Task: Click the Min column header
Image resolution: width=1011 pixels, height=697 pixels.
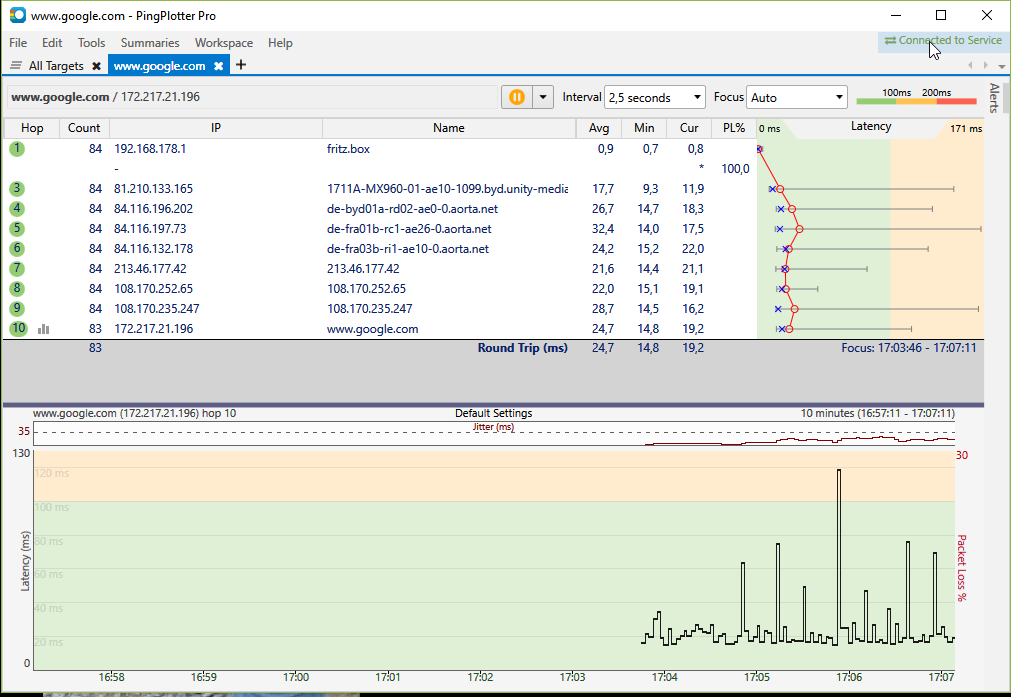Action: (643, 128)
